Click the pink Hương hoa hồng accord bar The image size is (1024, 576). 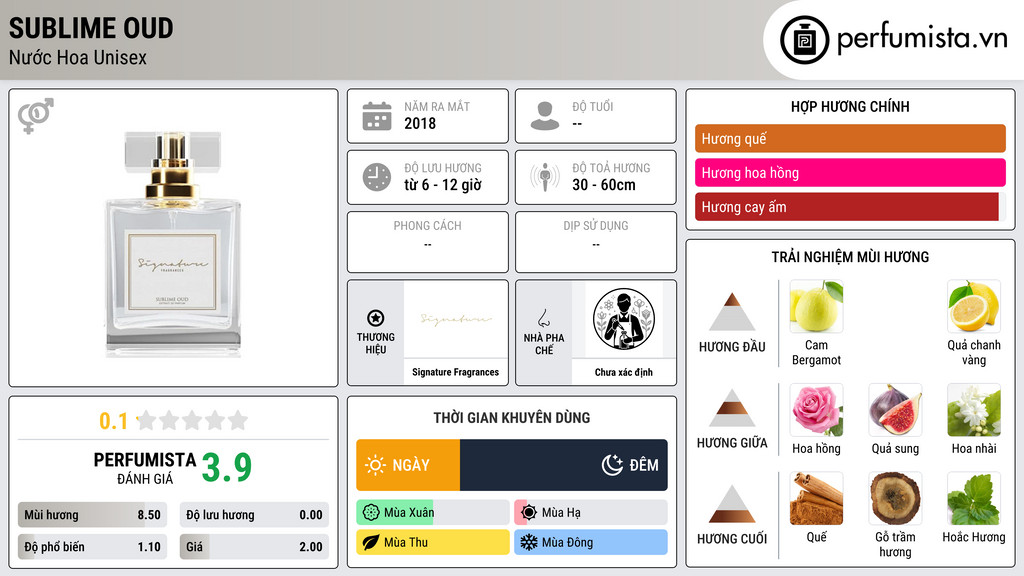coord(850,172)
